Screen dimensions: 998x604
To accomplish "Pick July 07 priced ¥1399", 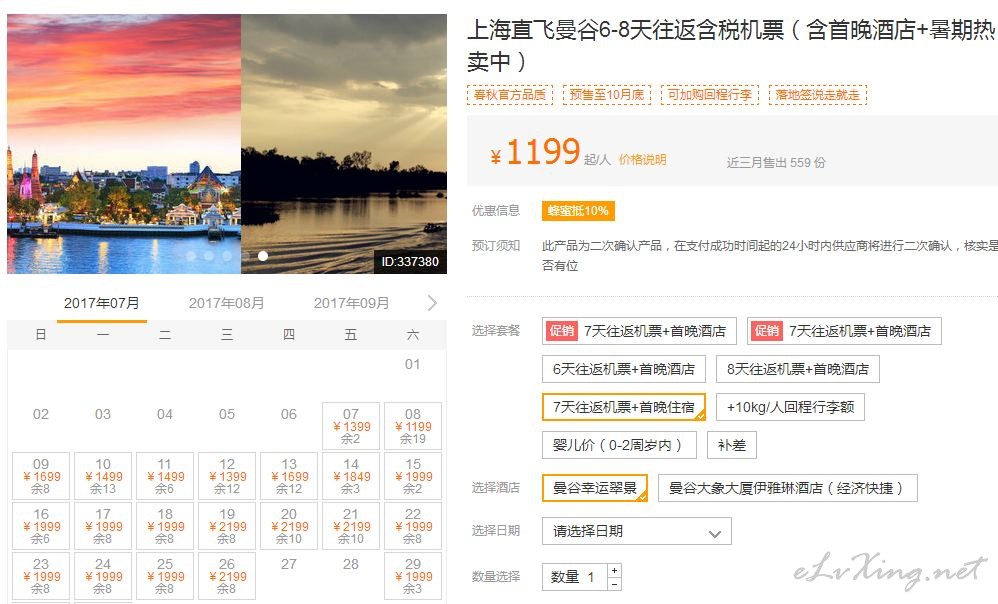I will 351,426.
